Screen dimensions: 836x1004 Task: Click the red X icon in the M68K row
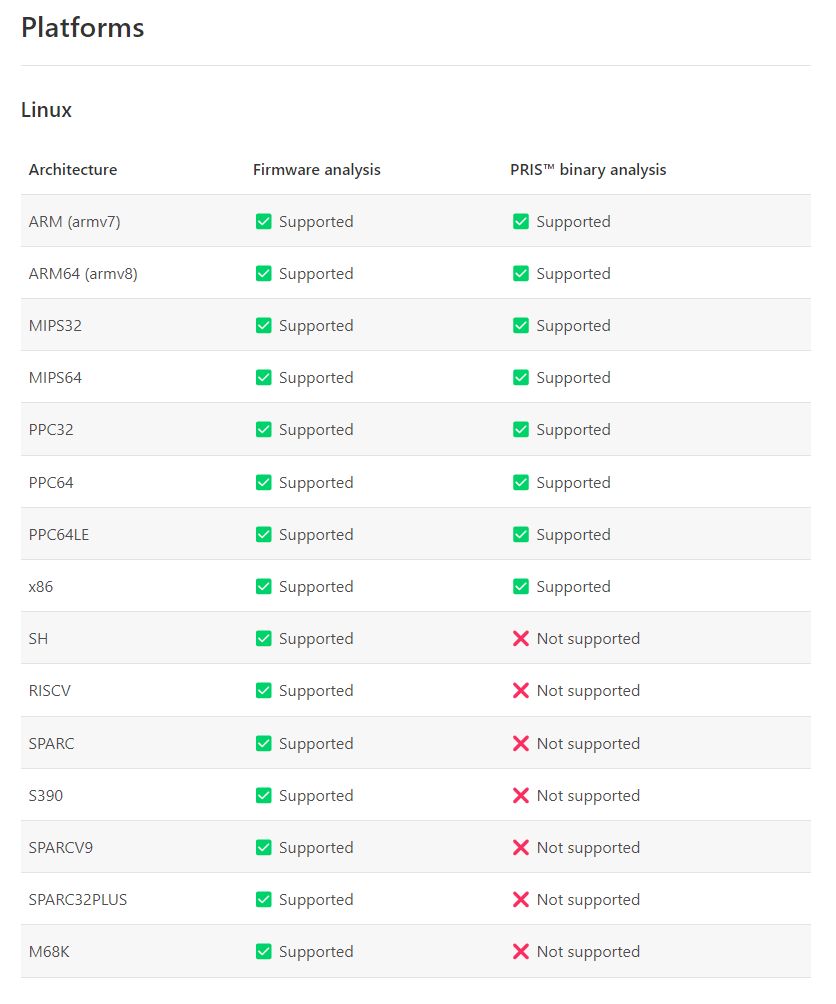click(x=520, y=951)
